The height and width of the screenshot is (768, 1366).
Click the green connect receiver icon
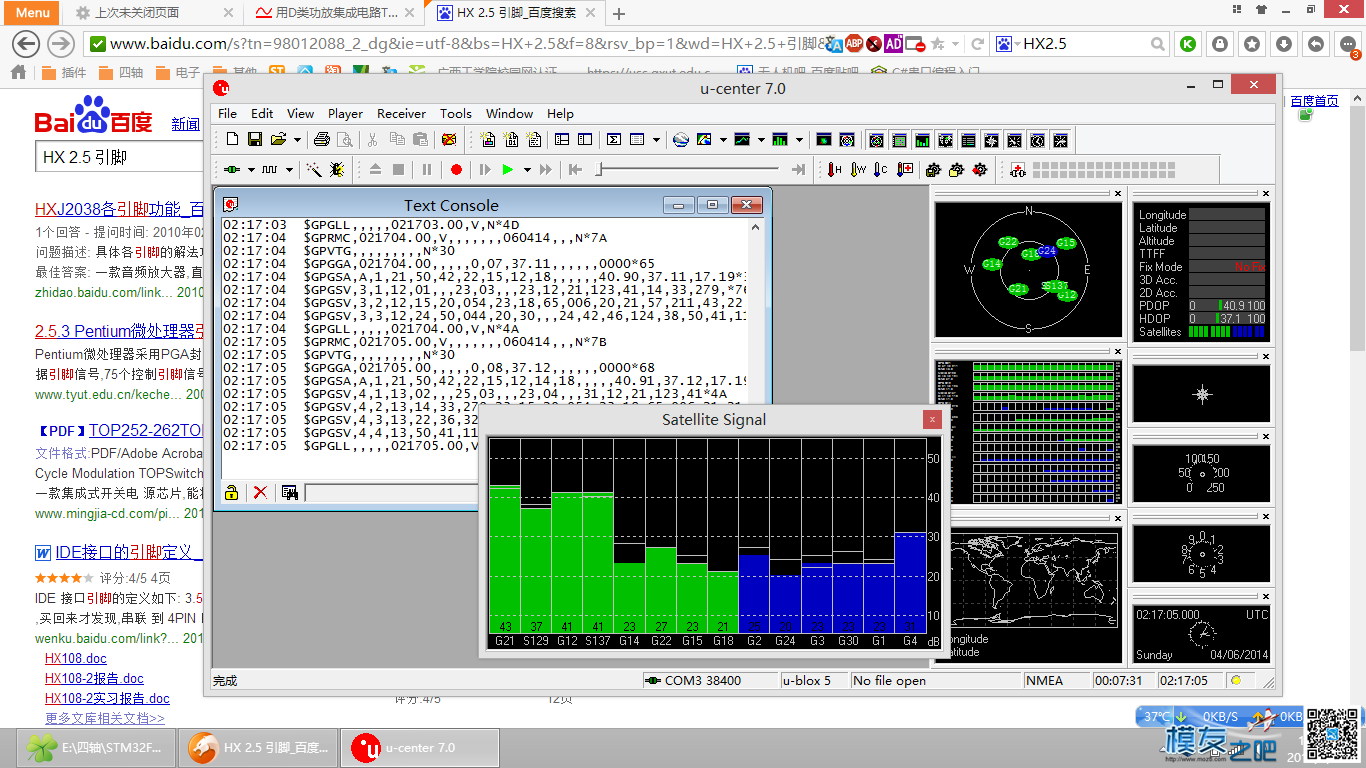[x=232, y=170]
